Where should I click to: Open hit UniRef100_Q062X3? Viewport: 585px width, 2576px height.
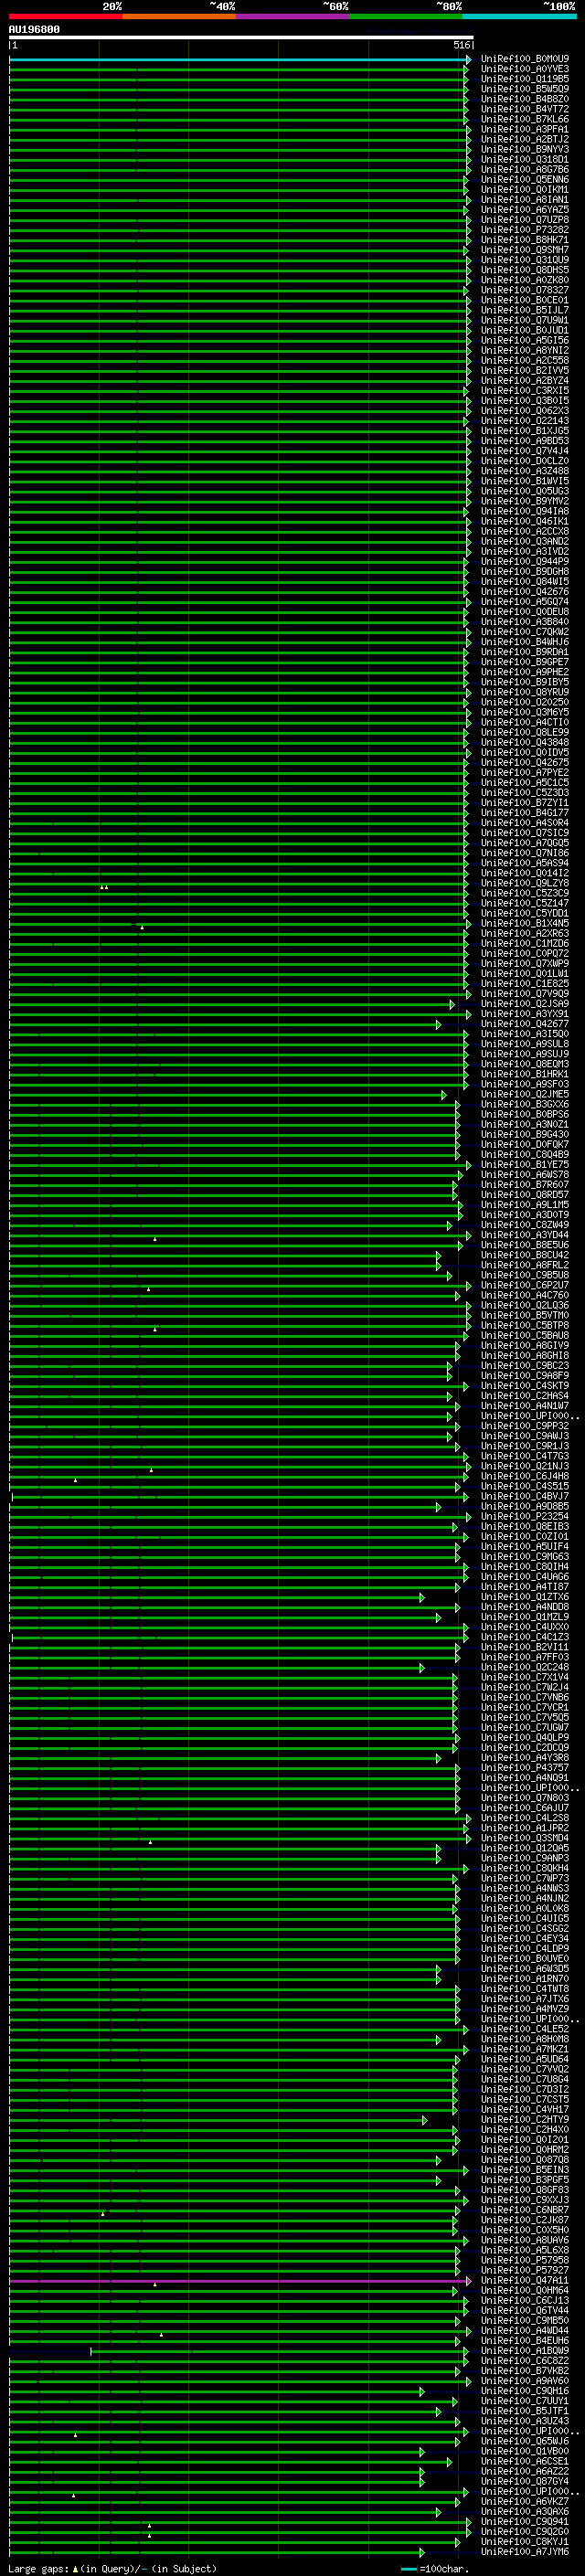click(x=525, y=410)
